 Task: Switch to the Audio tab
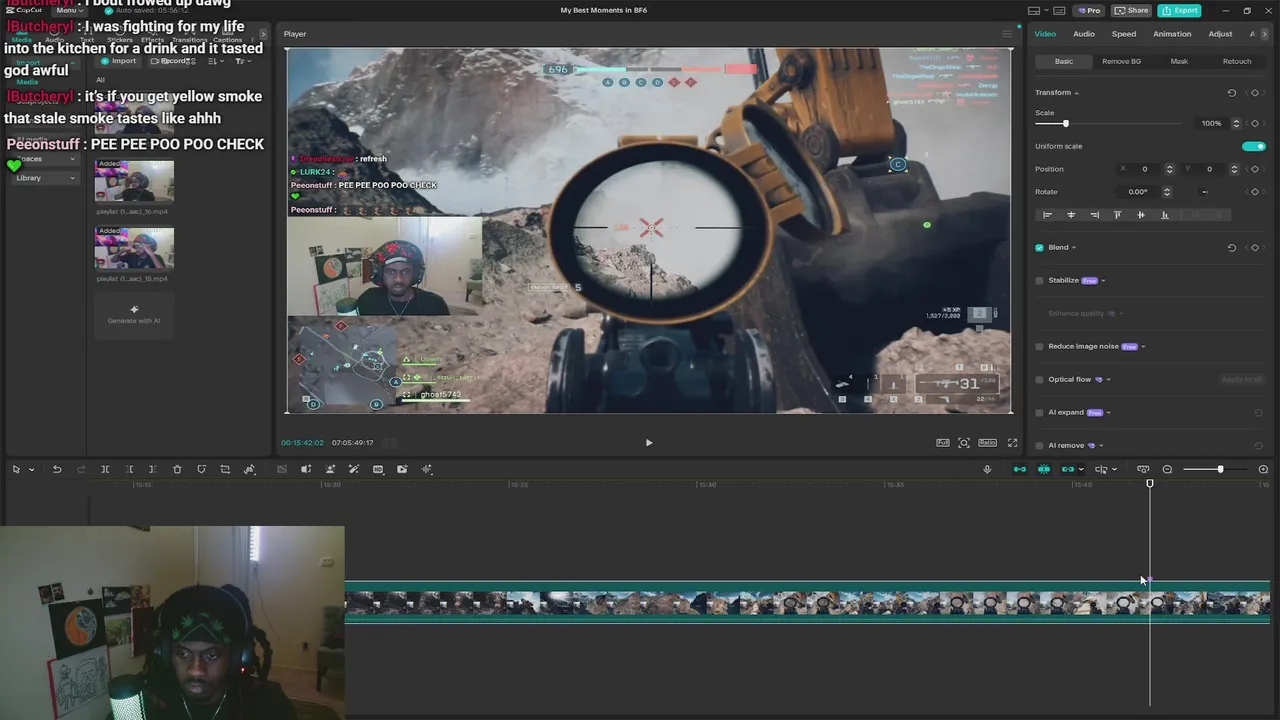[1084, 34]
